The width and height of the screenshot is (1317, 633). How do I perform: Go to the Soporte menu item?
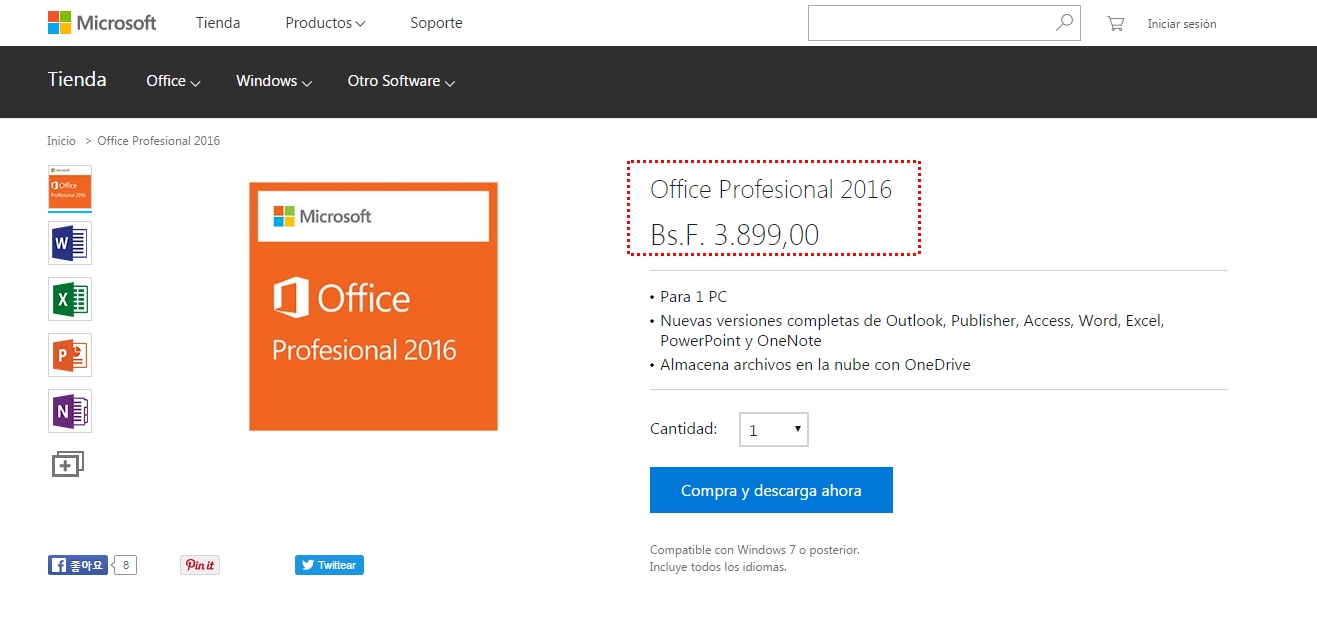coord(436,23)
